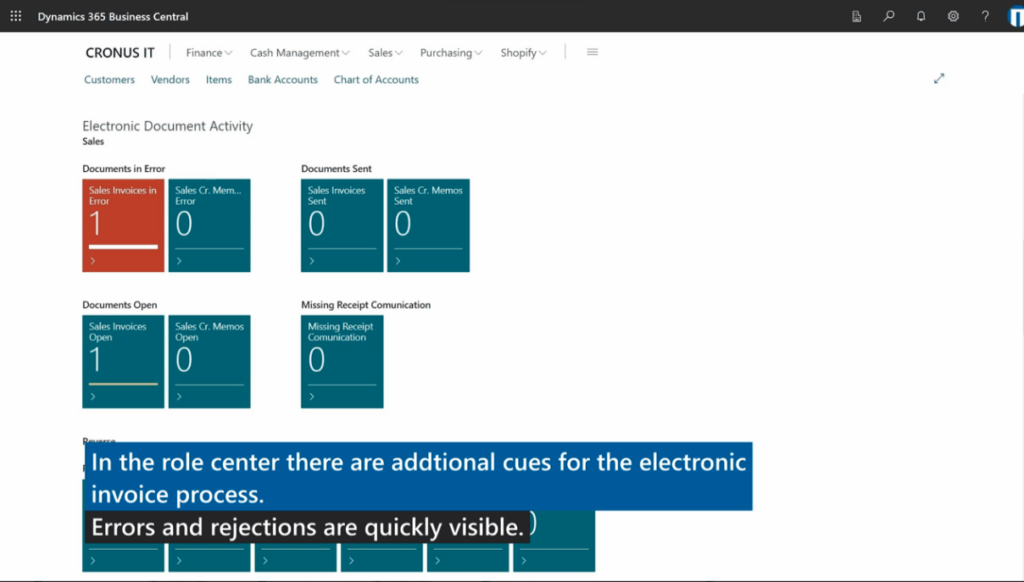Click the search magnifier icon
Image resolution: width=1024 pixels, height=582 pixels.
pyautogui.click(x=889, y=16)
